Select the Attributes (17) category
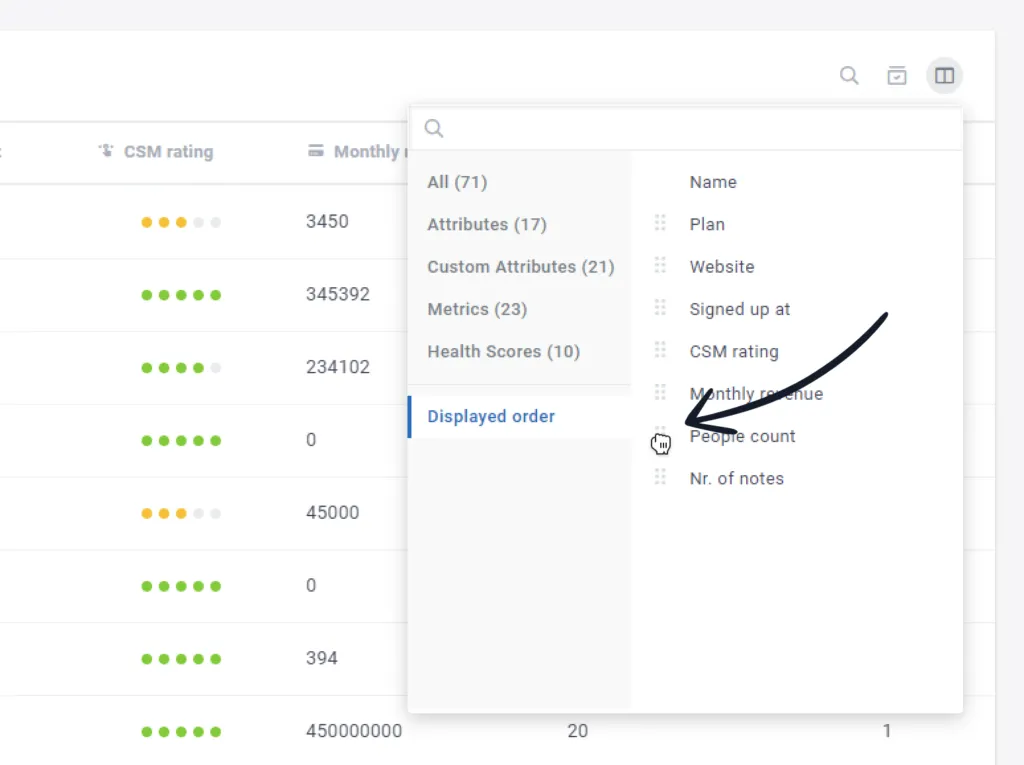Screen dimensions: 1024x765 pos(487,224)
